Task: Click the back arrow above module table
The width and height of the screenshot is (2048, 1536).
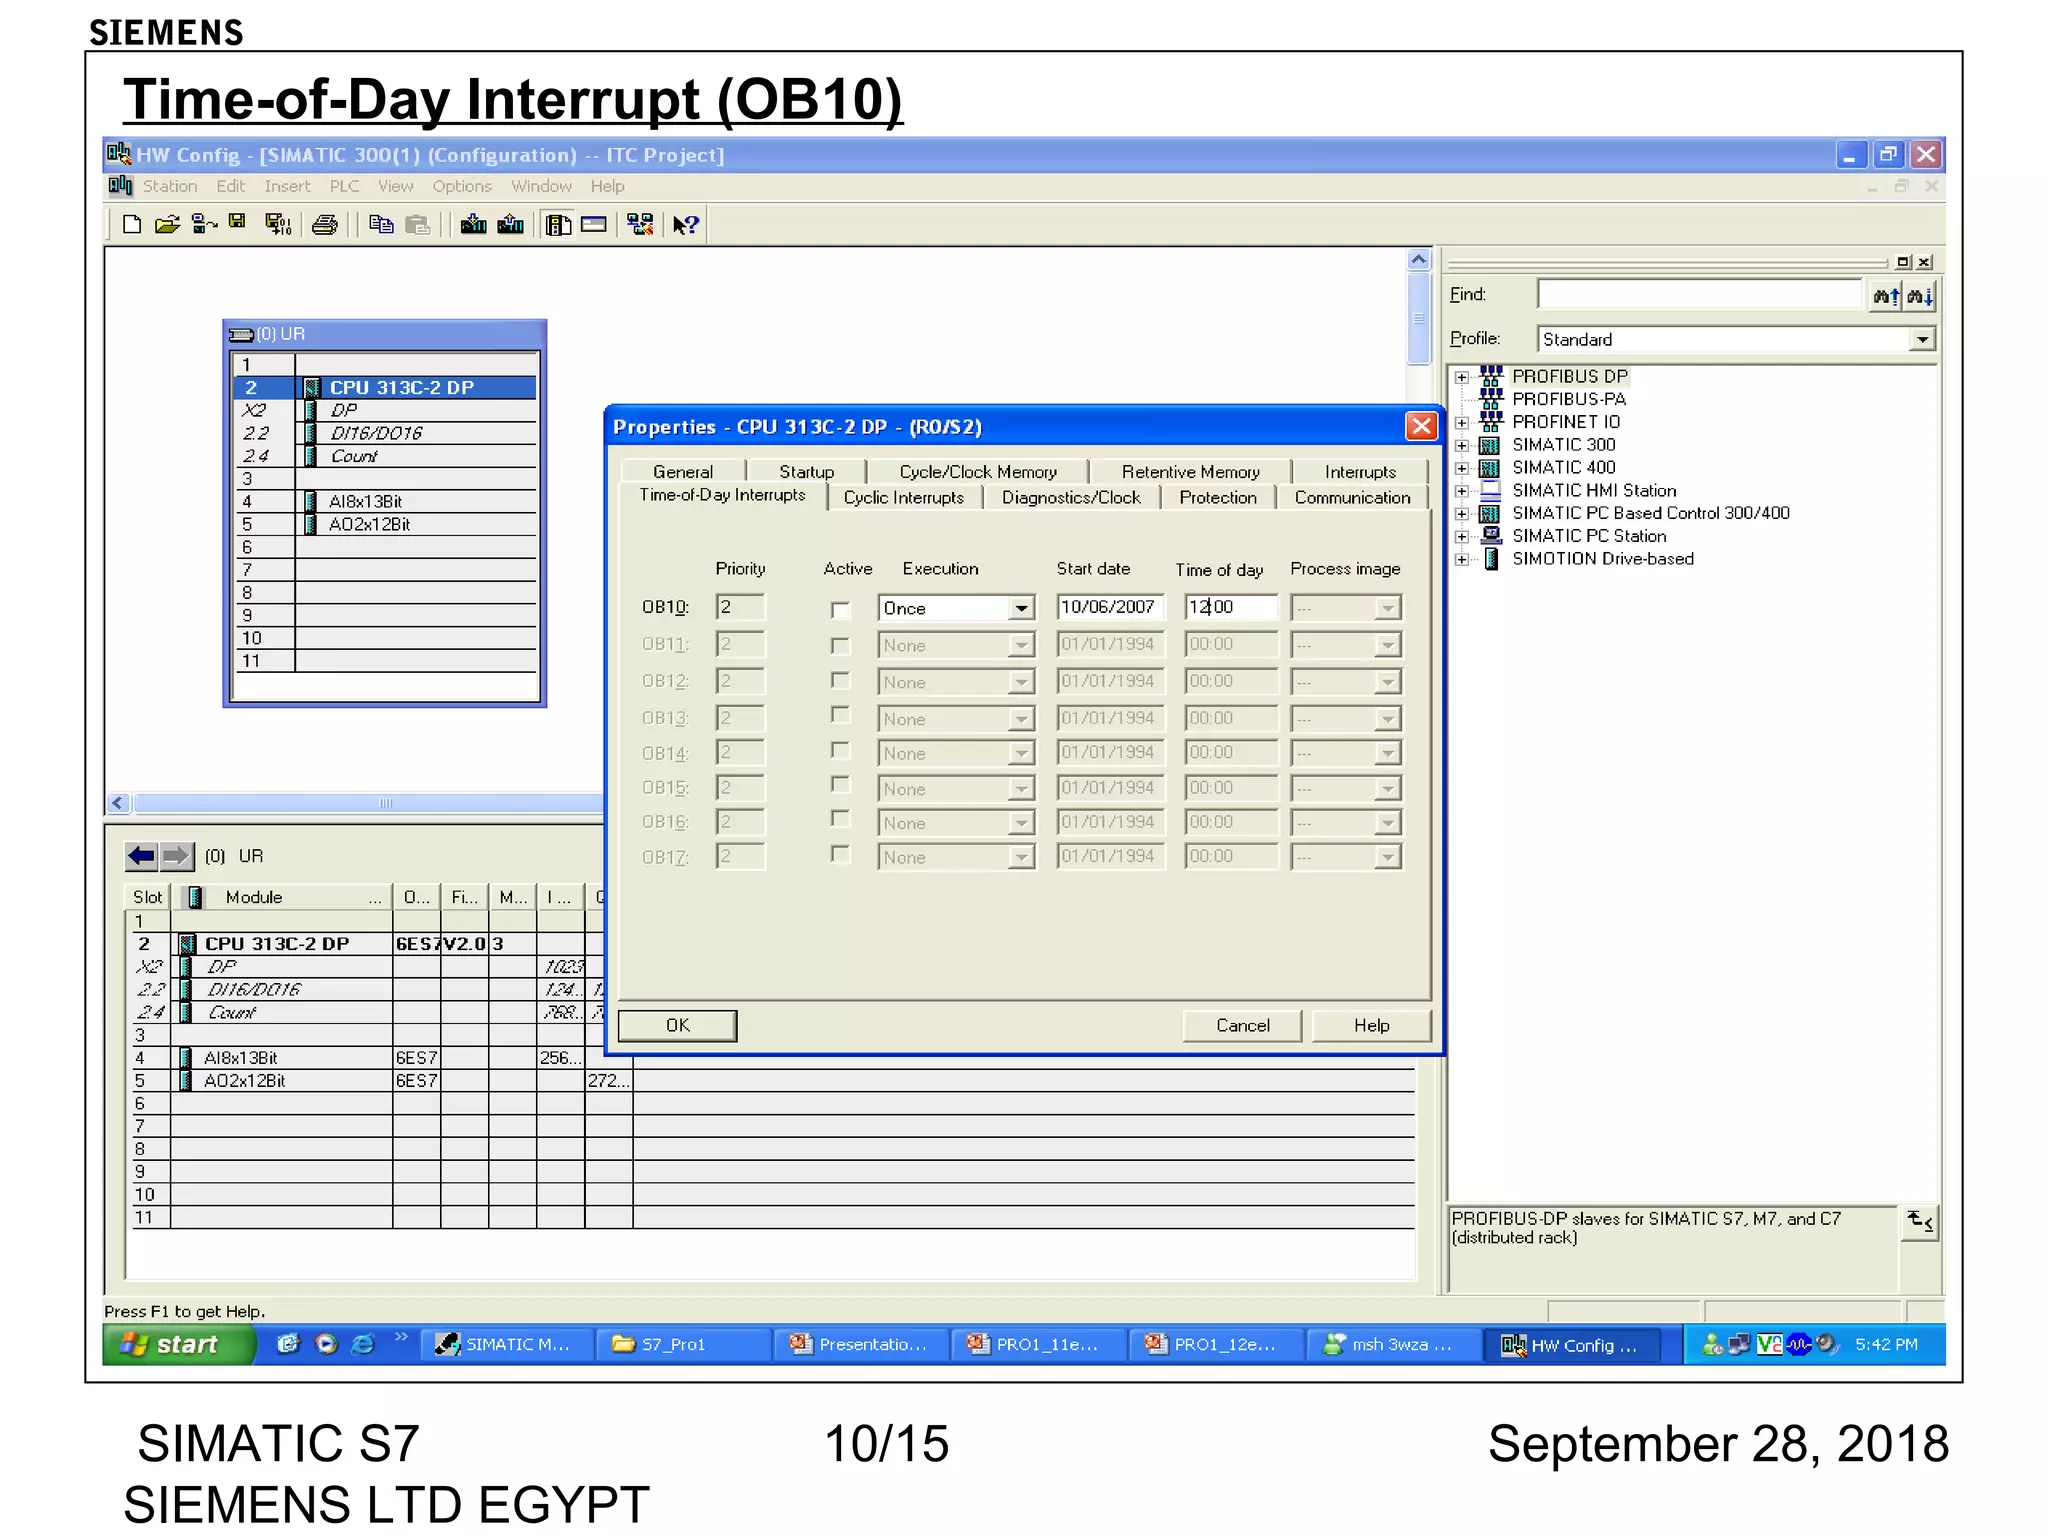Action: (x=142, y=856)
